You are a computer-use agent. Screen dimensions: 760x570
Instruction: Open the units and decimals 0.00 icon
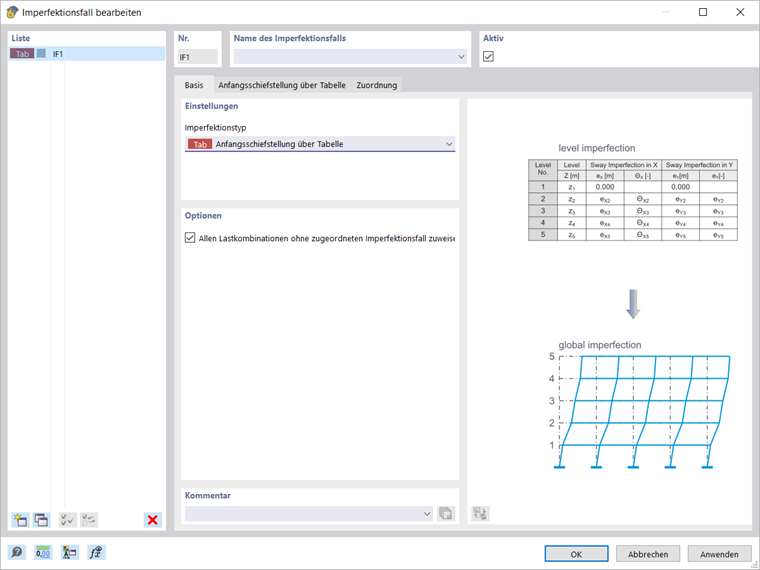[x=43, y=552]
